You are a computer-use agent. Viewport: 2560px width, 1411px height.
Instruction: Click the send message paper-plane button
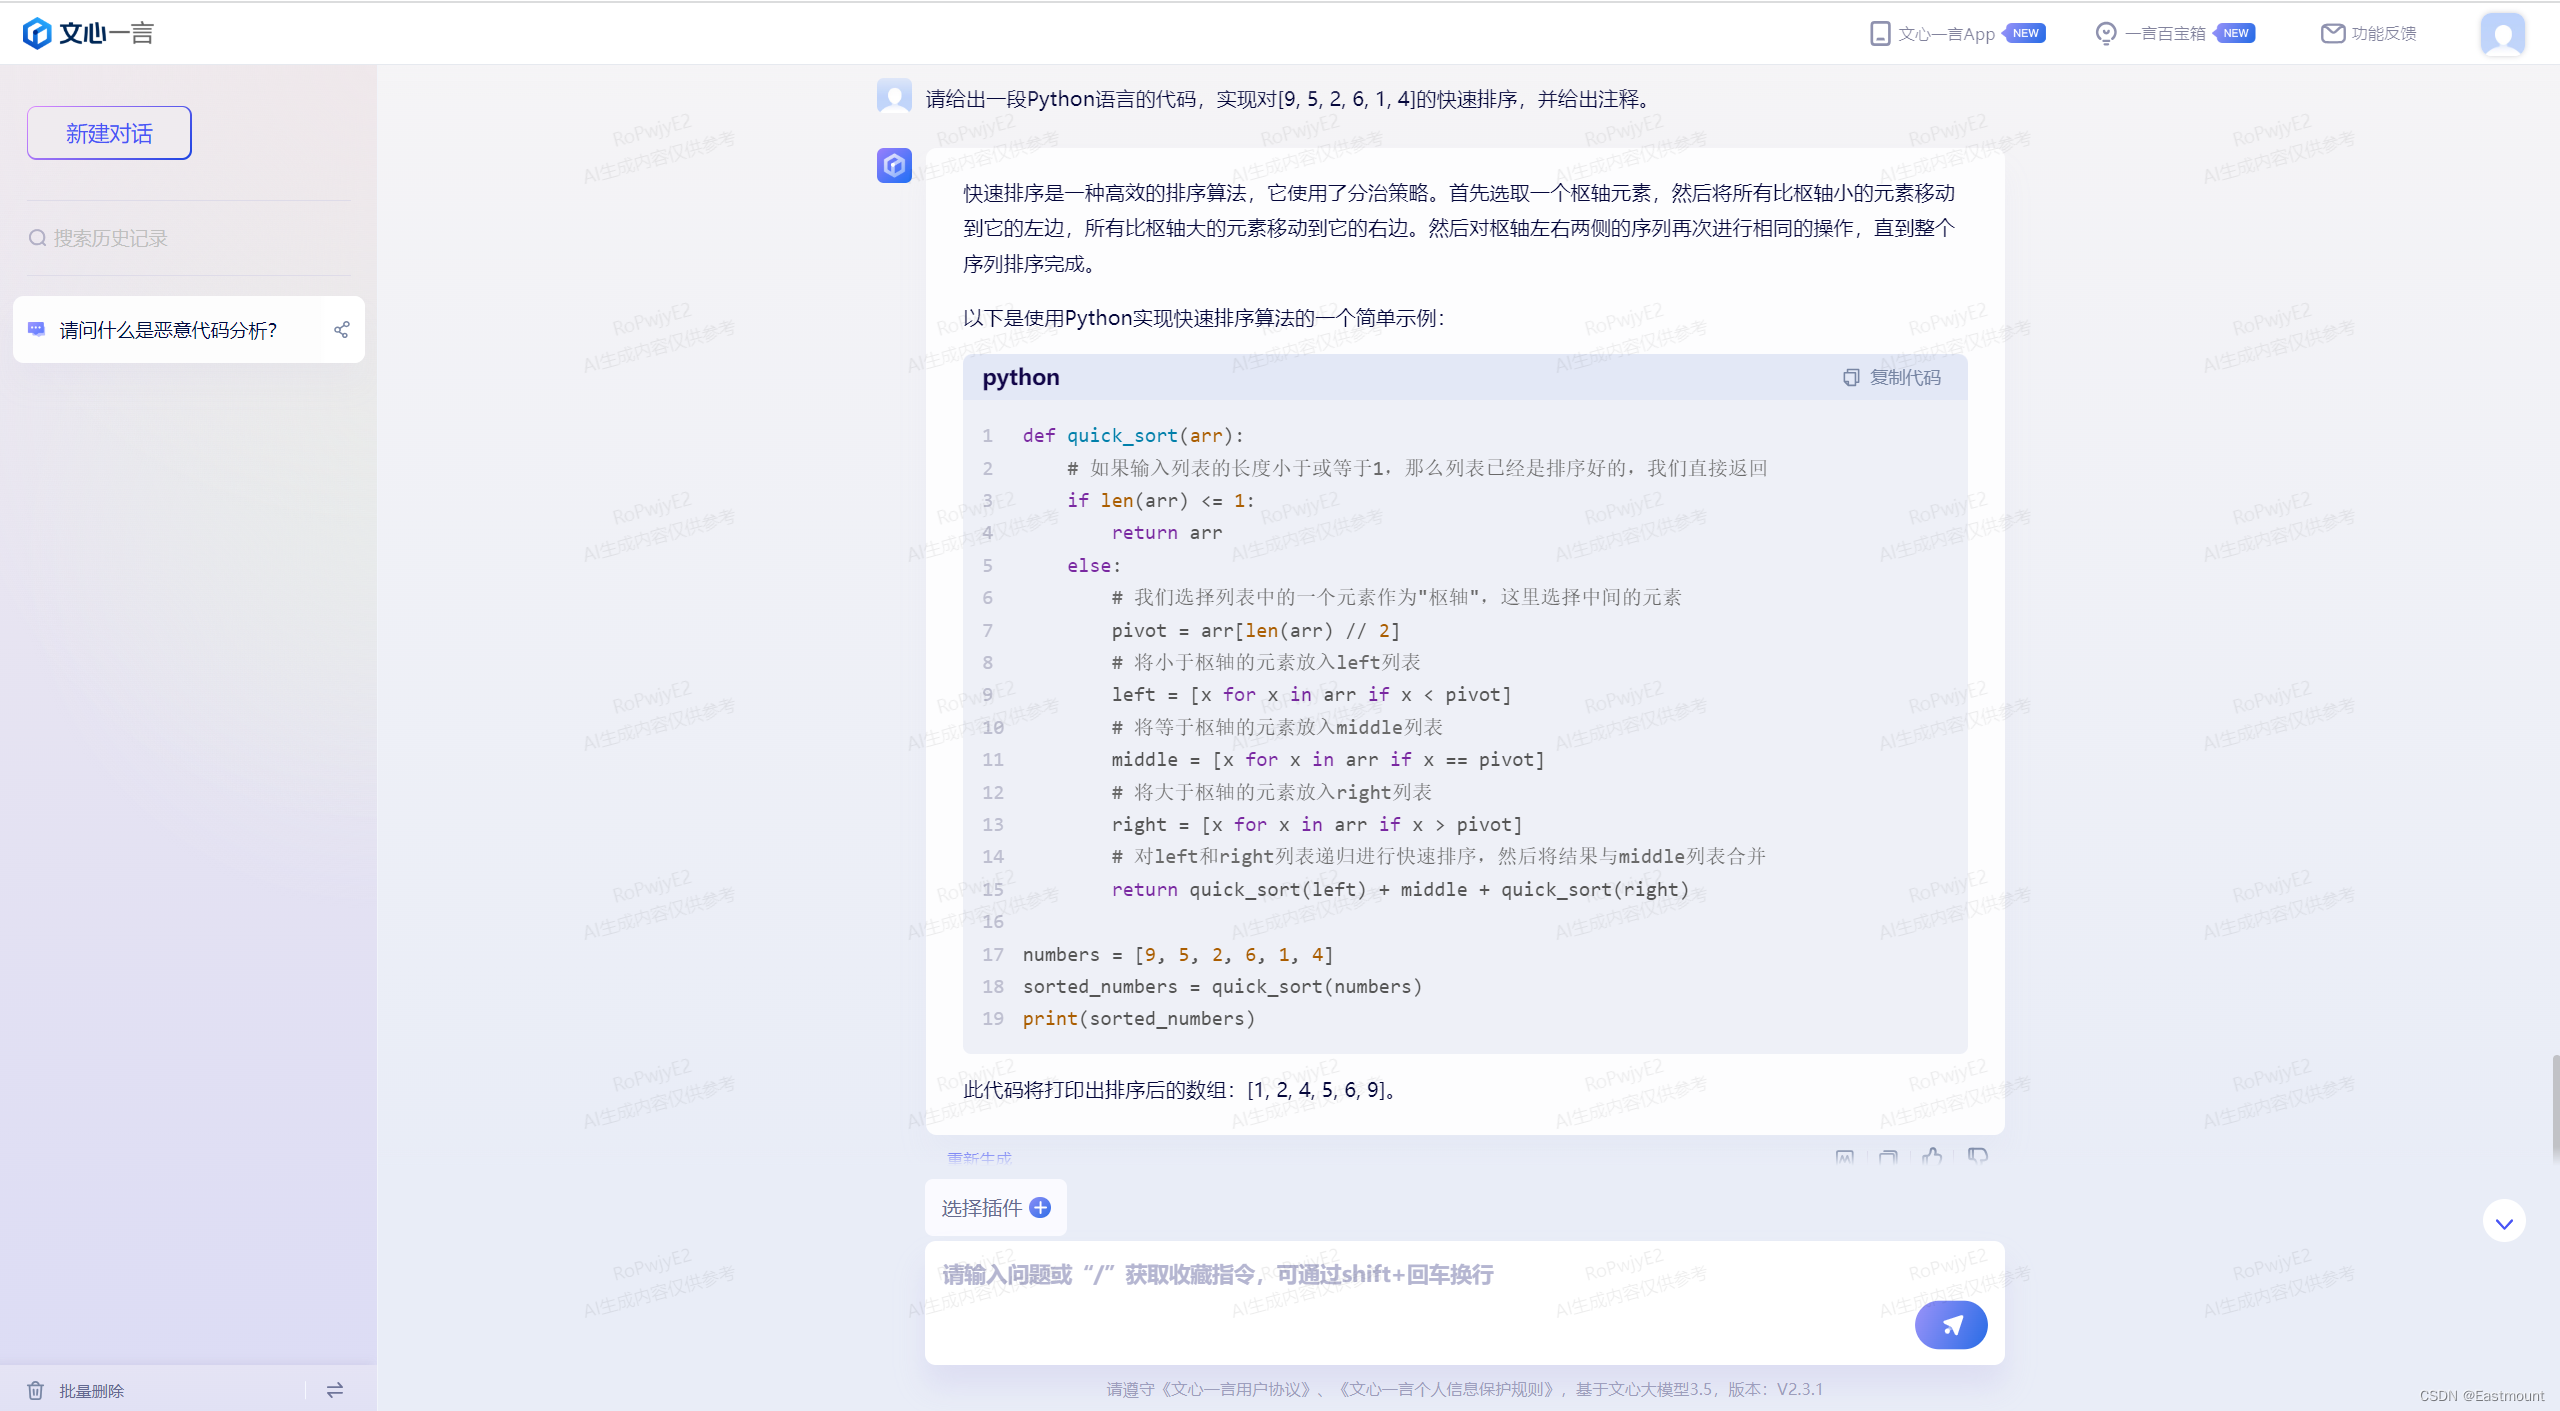tap(1950, 1324)
